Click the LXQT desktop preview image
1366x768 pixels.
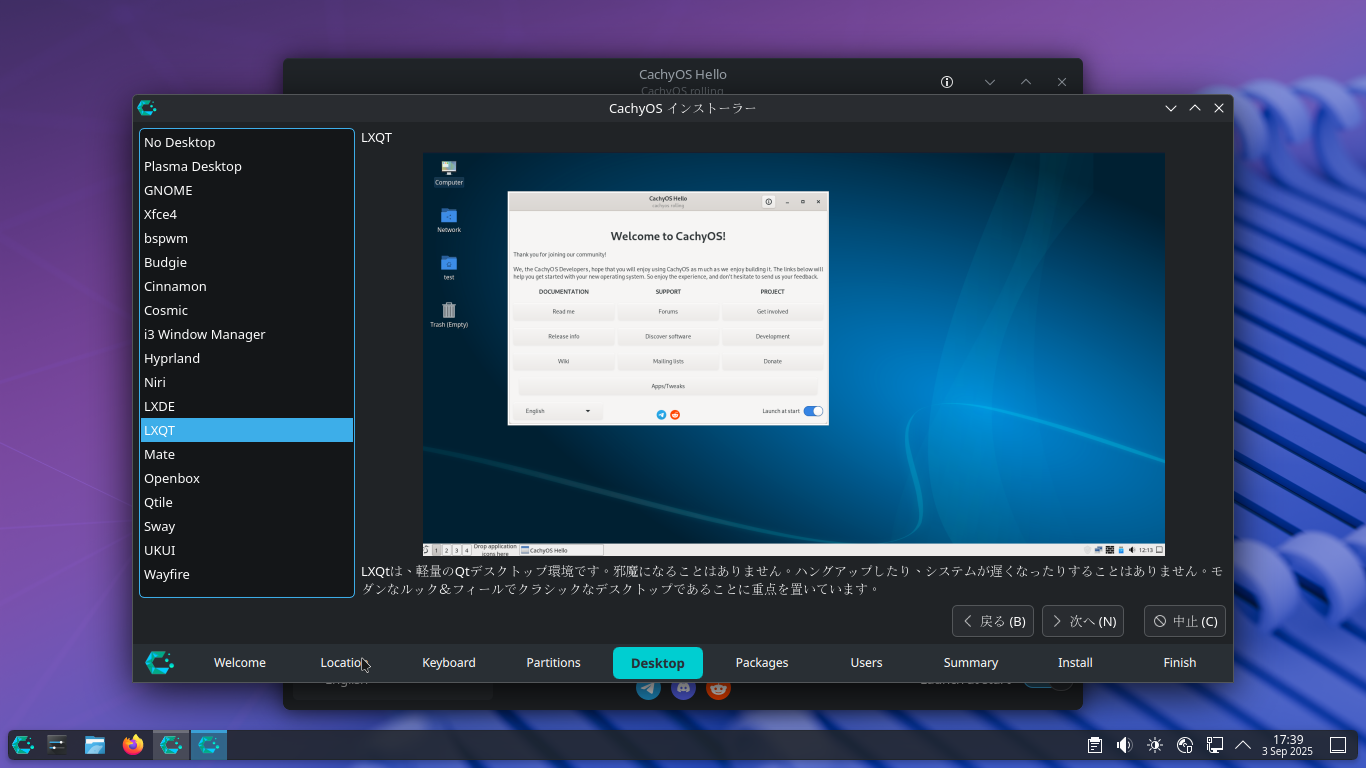click(x=793, y=354)
